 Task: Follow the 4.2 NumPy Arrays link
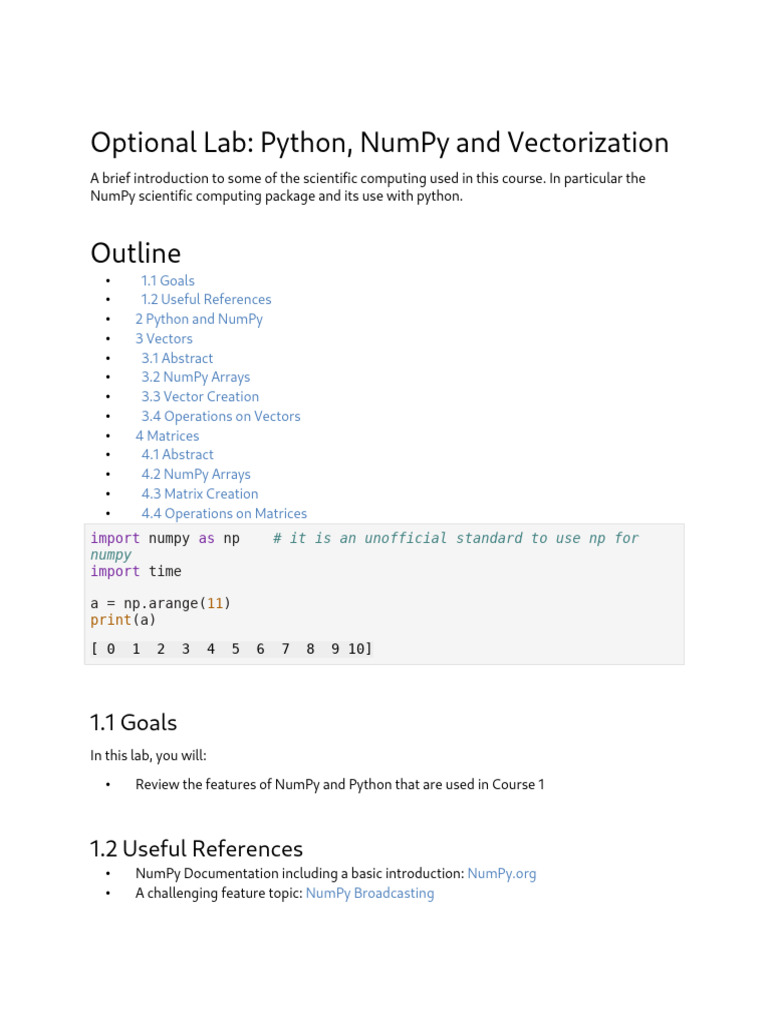(x=195, y=475)
